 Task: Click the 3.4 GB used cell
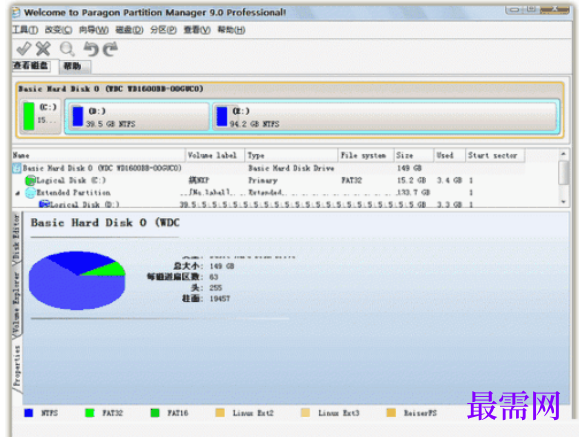coord(449,180)
